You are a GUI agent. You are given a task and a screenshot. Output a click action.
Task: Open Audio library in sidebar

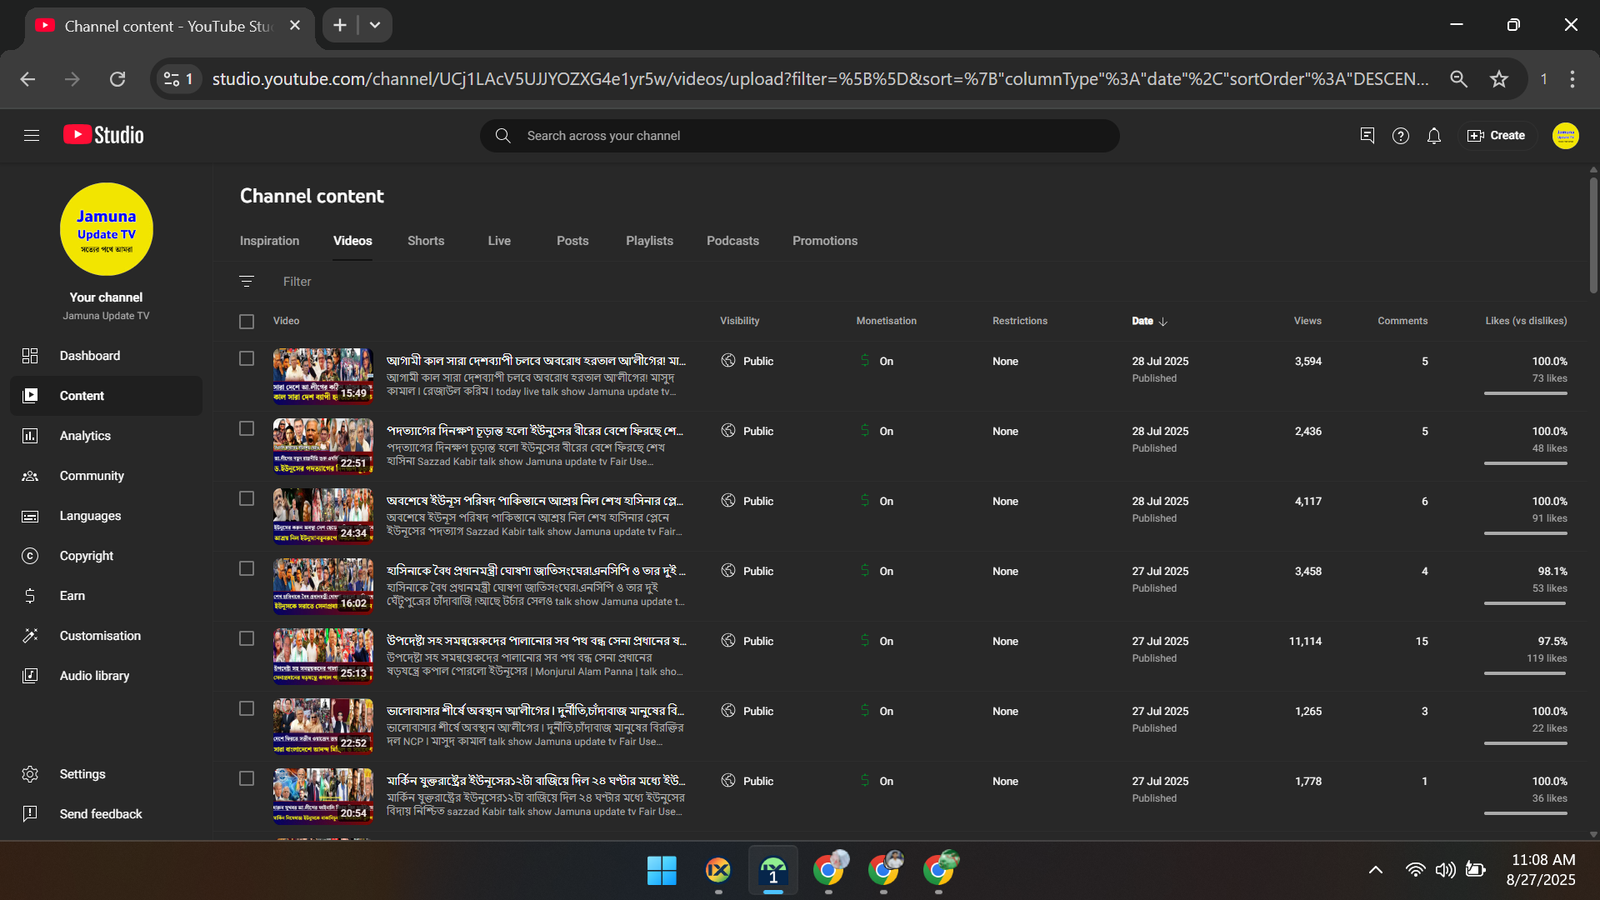[x=94, y=676]
